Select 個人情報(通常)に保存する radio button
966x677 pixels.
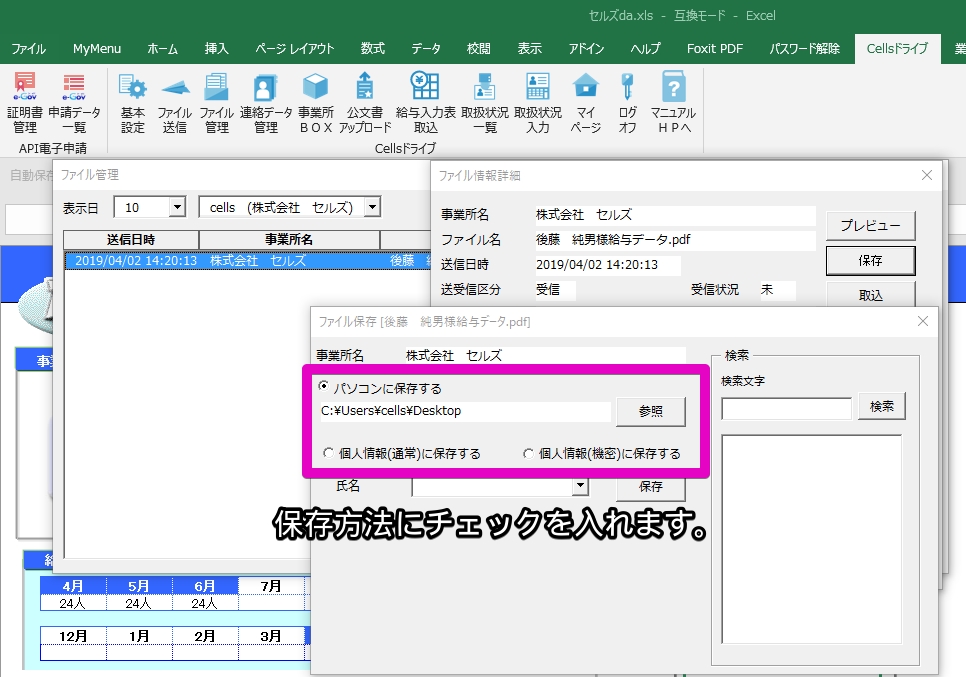(x=328, y=453)
